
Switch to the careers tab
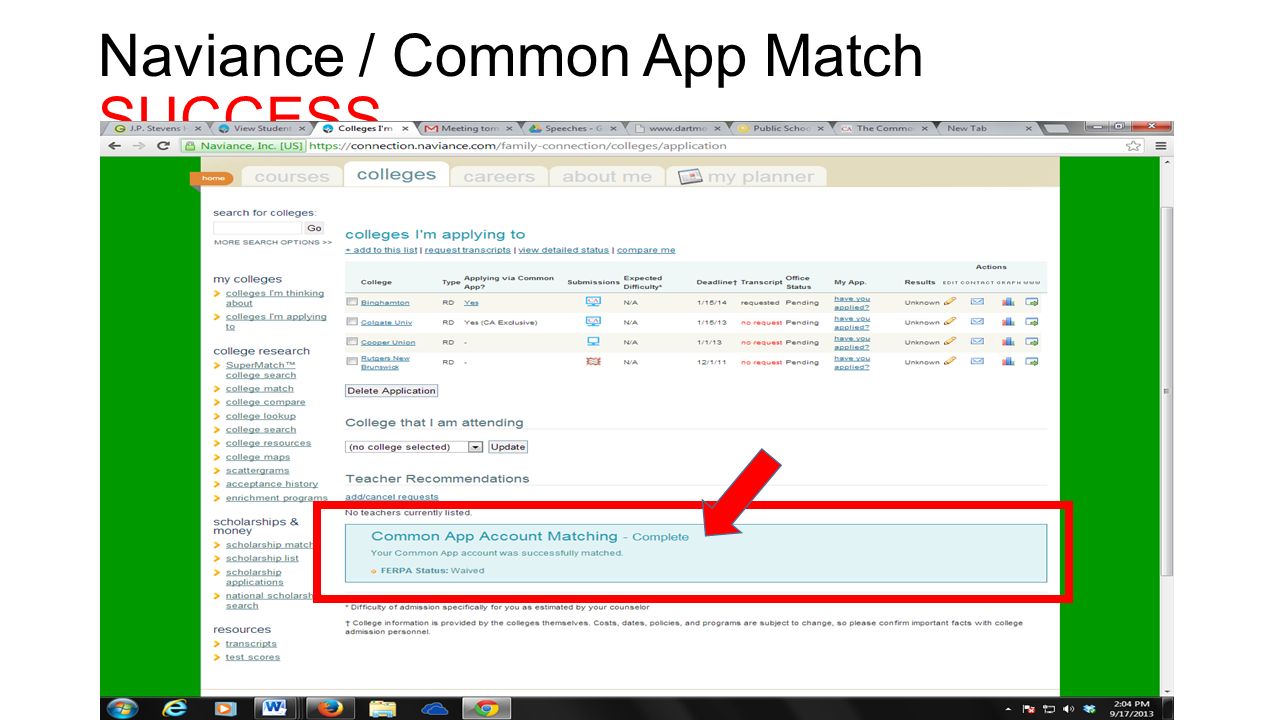tap(499, 177)
